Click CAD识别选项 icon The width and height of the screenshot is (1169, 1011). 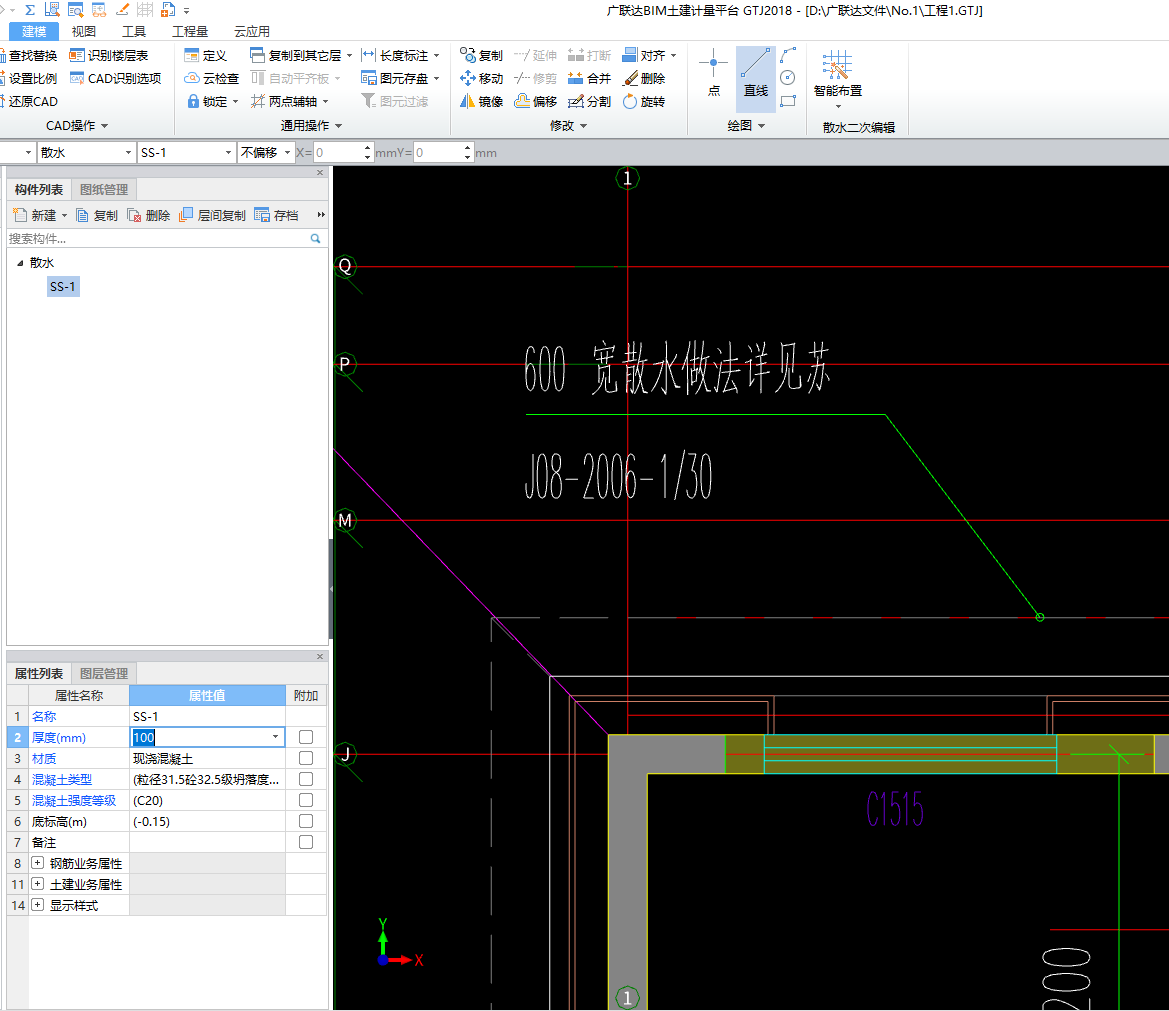coord(76,78)
